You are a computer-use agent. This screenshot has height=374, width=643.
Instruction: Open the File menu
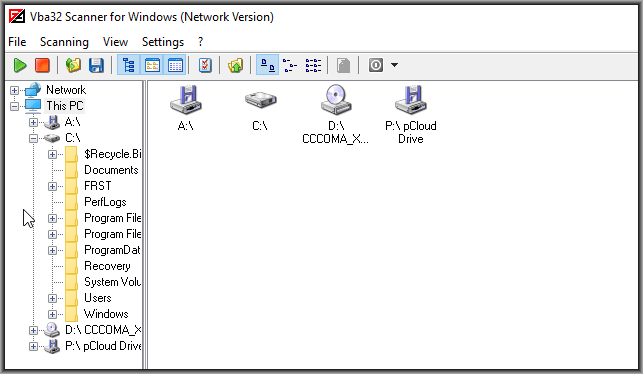(17, 42)
